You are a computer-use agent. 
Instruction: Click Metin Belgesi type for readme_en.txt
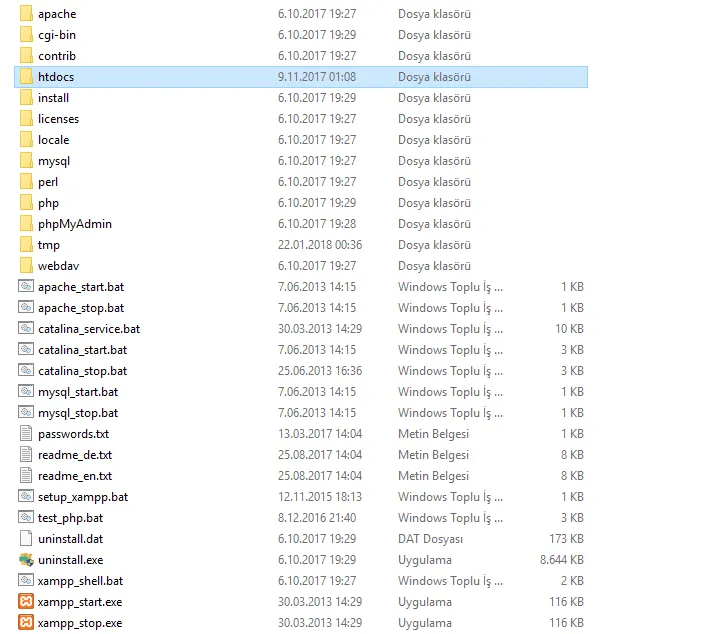[x=433, y=476]
